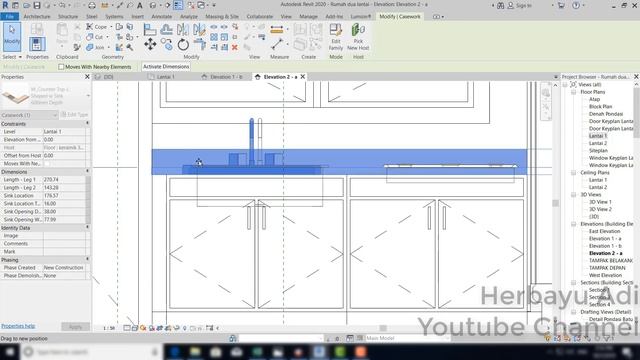Click the view scale 1:50 control
Viewport: 640px width, 360px height.
click(109, 328)
